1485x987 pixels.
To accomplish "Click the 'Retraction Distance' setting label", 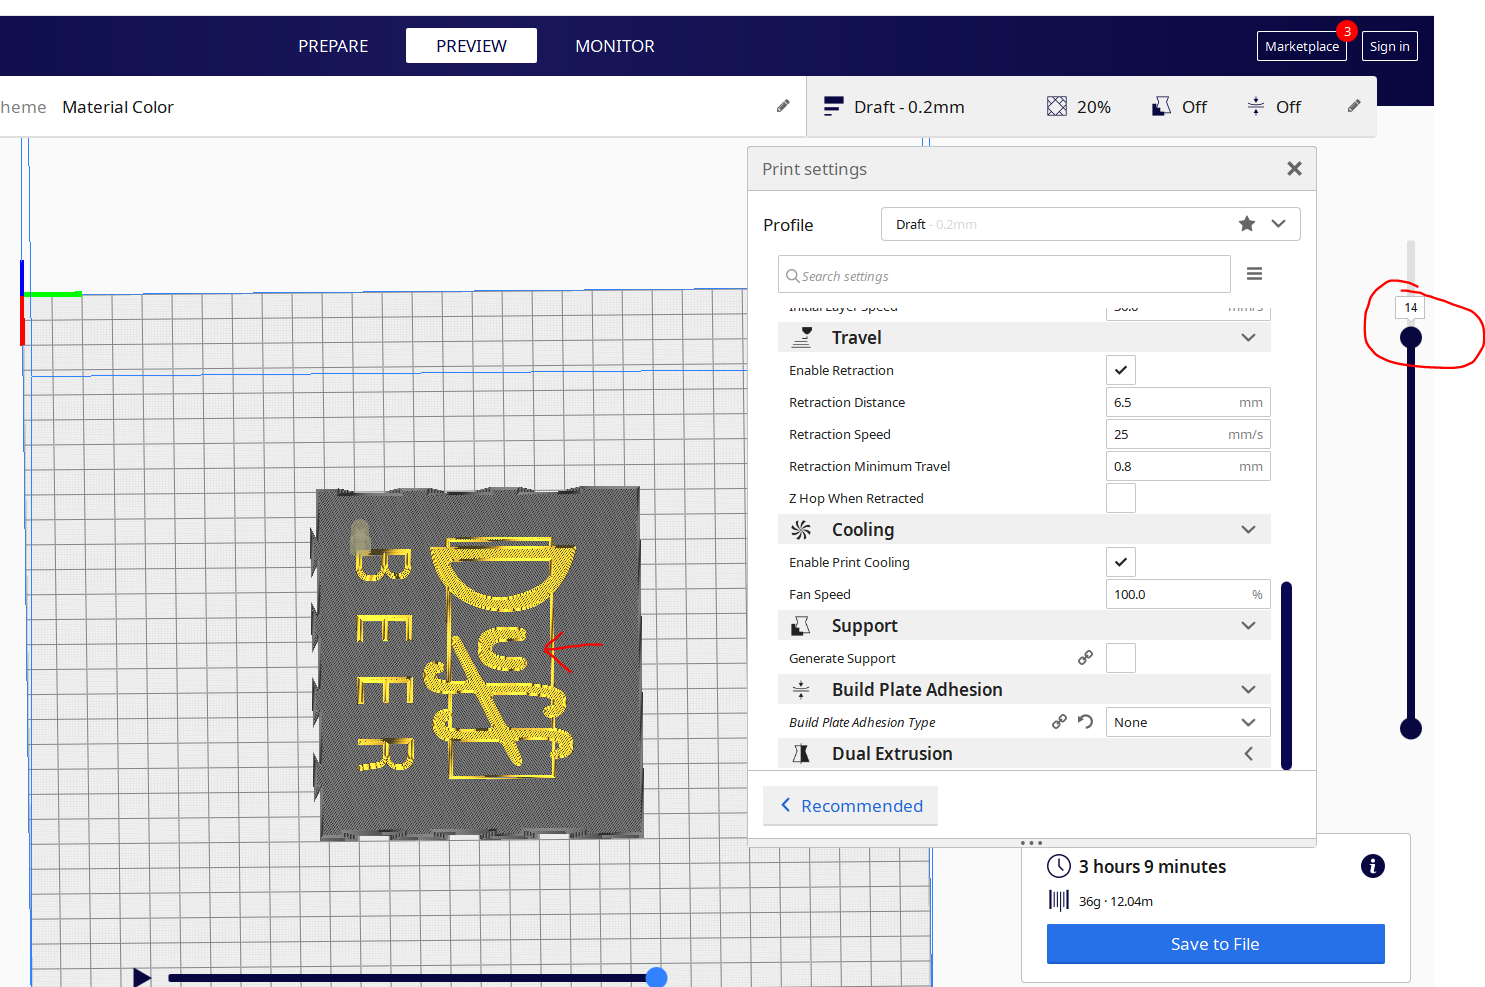I will click(x=847, y=402).
